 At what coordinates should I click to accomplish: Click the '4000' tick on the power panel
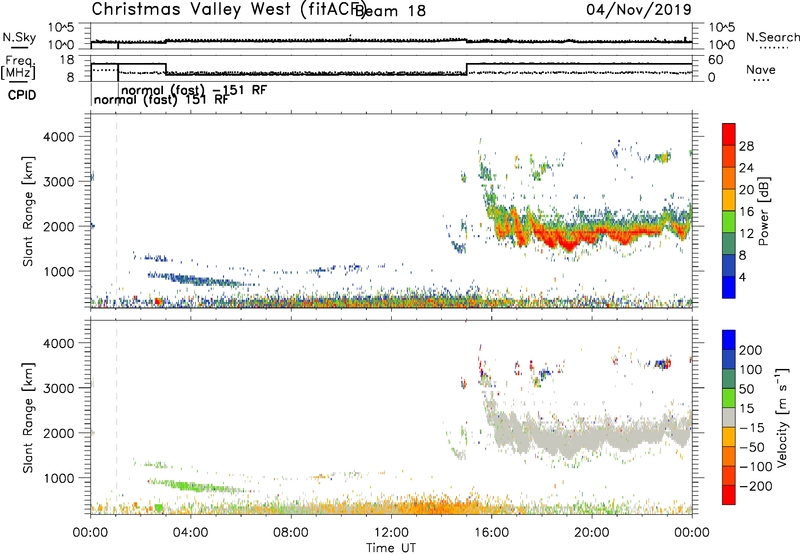[x=59, y=137]
